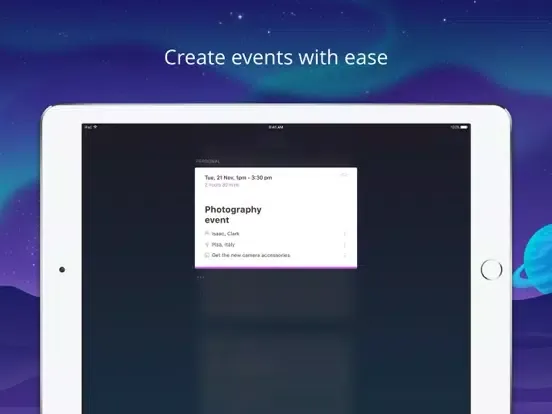Tap the iPad home button
Screen dimensions: 552x414
pos(491,270)
